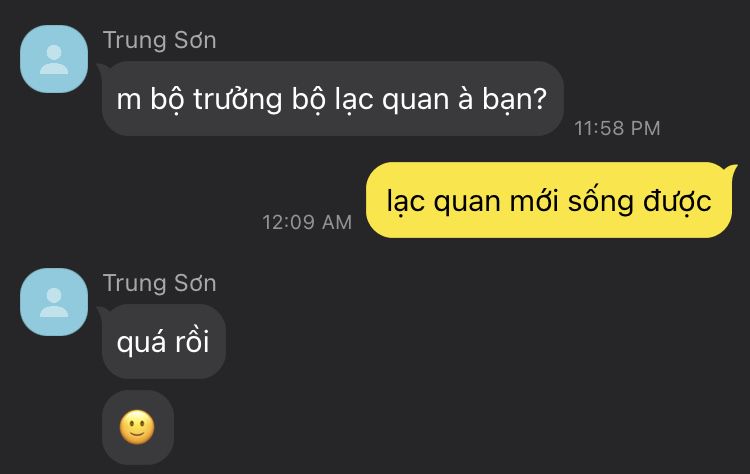Tap the 'quá rồi' message bubble
Viewport: 750px width, 474px height.
click(164, 342)
